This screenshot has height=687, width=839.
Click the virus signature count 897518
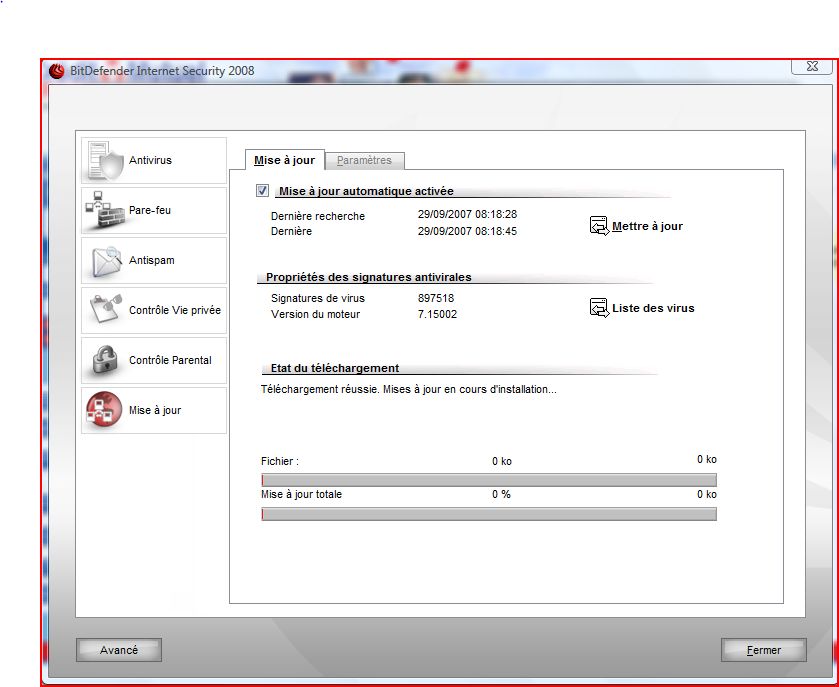[436, 298]
